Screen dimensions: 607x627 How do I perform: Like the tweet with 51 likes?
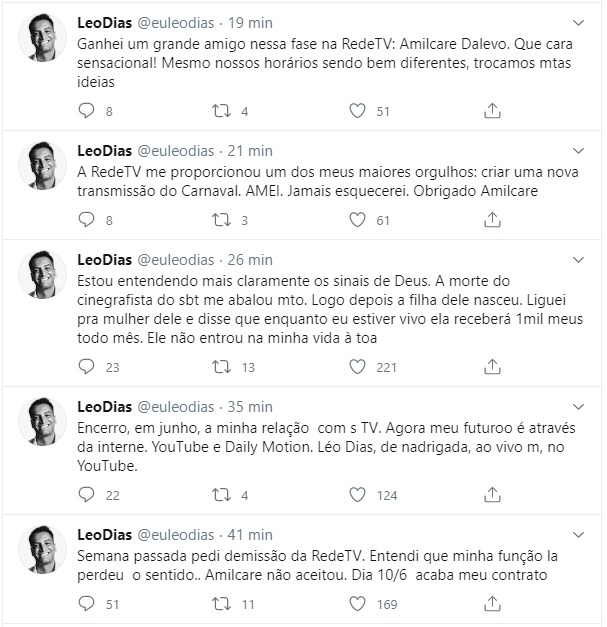click(x=357, y=111)
